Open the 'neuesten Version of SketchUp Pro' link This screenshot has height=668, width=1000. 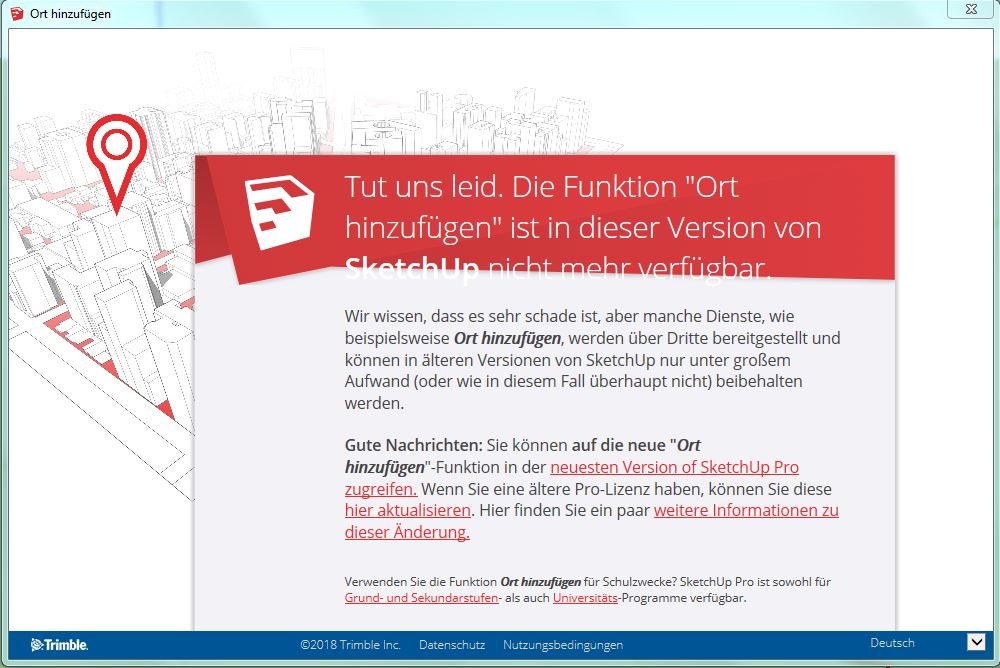[674, 467]
